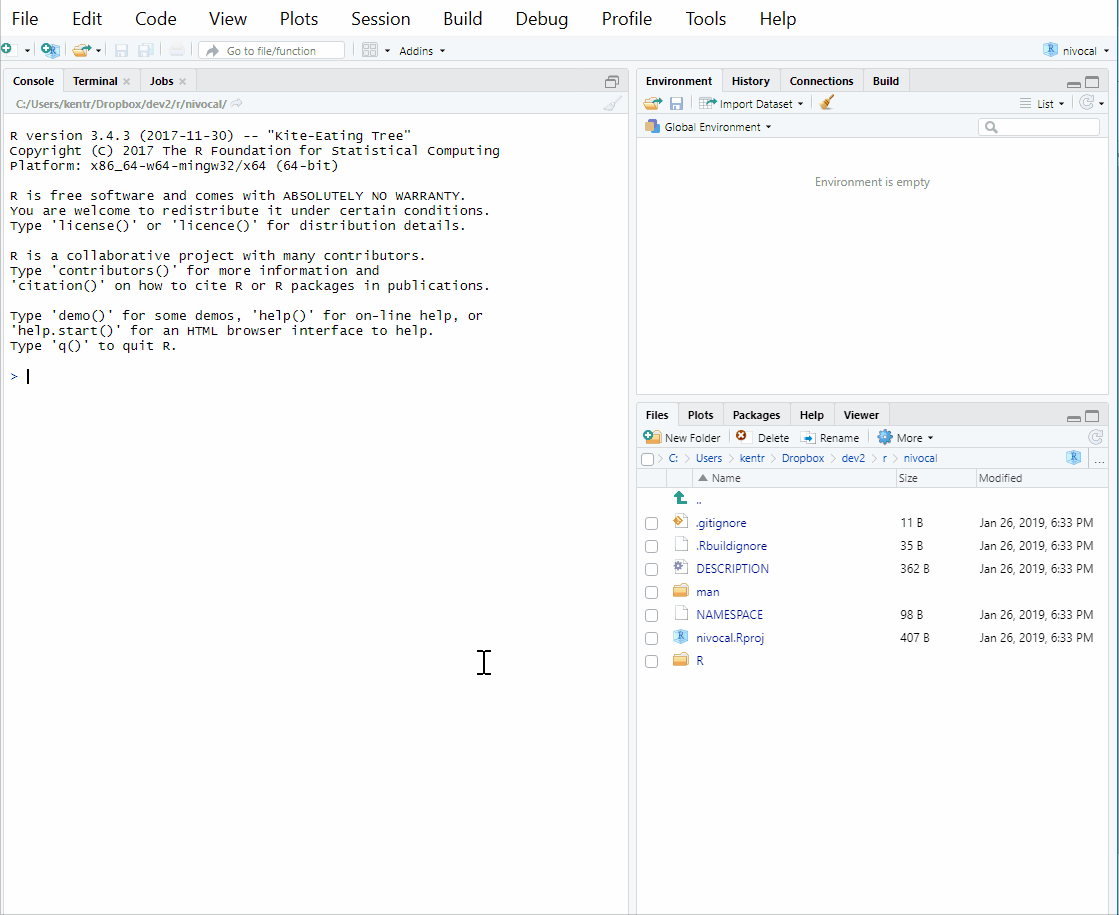The height and width of the screenshot is (915, 1119).
Task: Tick the .gitignore file checkbox
Action: pos(651,523)
